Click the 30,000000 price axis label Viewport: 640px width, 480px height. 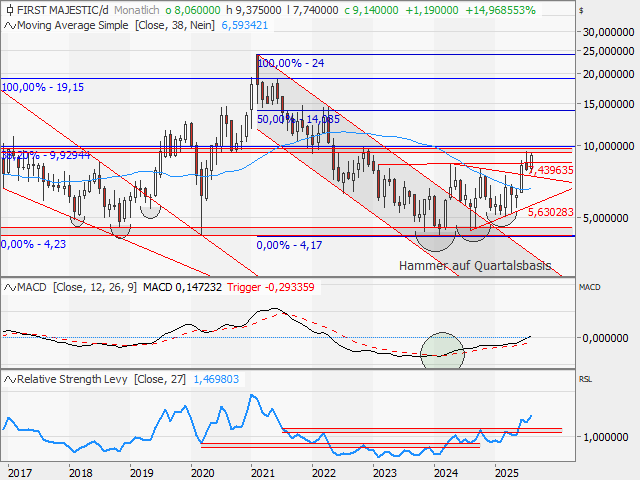609,32
